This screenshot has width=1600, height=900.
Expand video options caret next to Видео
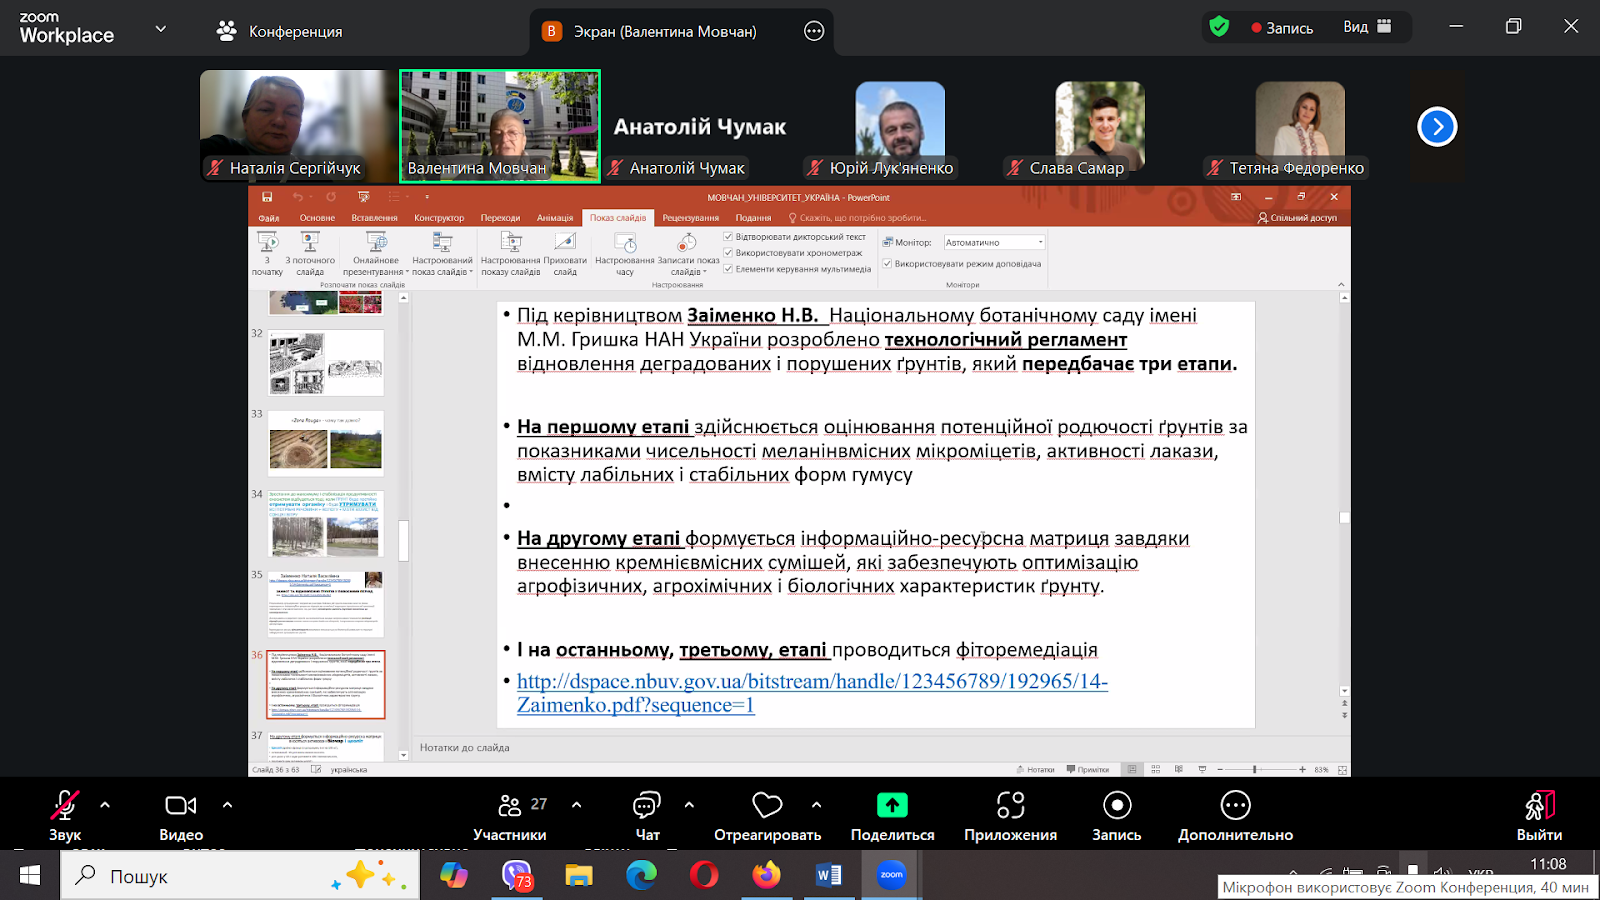[x=227, y=804]
